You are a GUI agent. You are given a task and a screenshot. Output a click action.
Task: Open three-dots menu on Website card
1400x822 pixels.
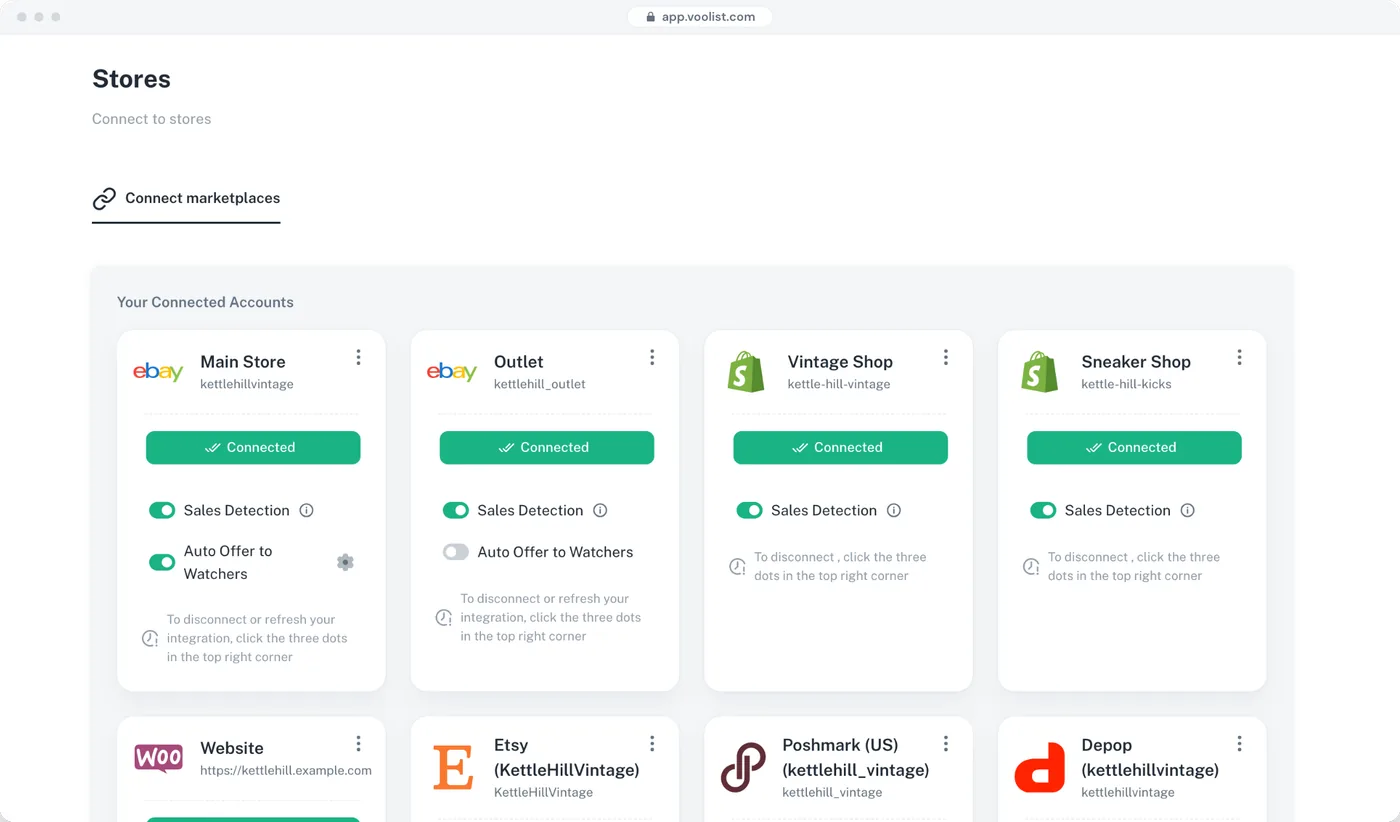[x=358, y=743]
